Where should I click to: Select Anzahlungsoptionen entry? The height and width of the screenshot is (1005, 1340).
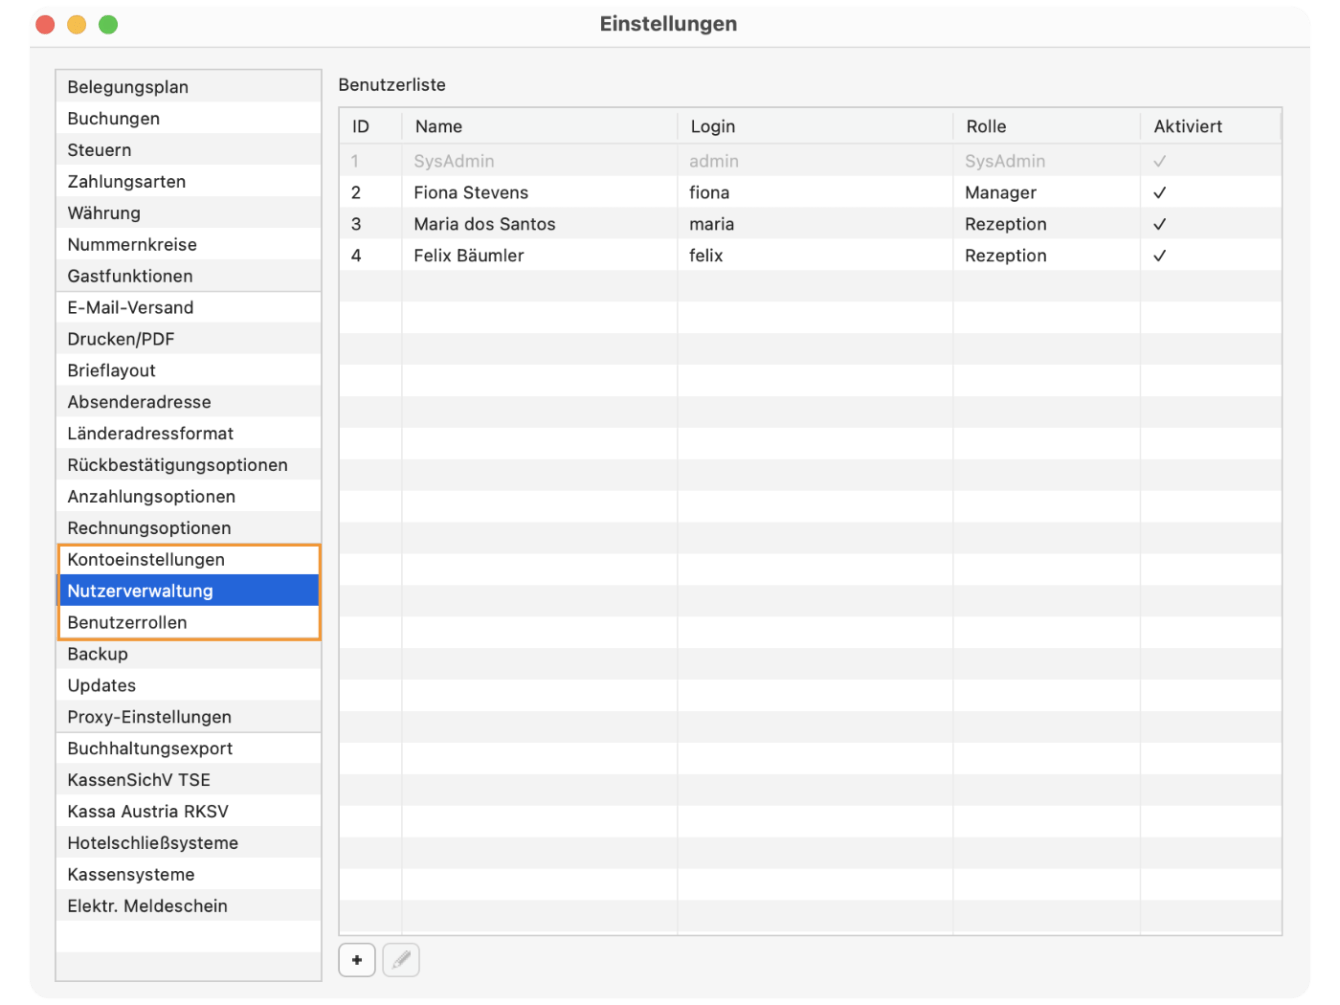click(x=188, y=496)
